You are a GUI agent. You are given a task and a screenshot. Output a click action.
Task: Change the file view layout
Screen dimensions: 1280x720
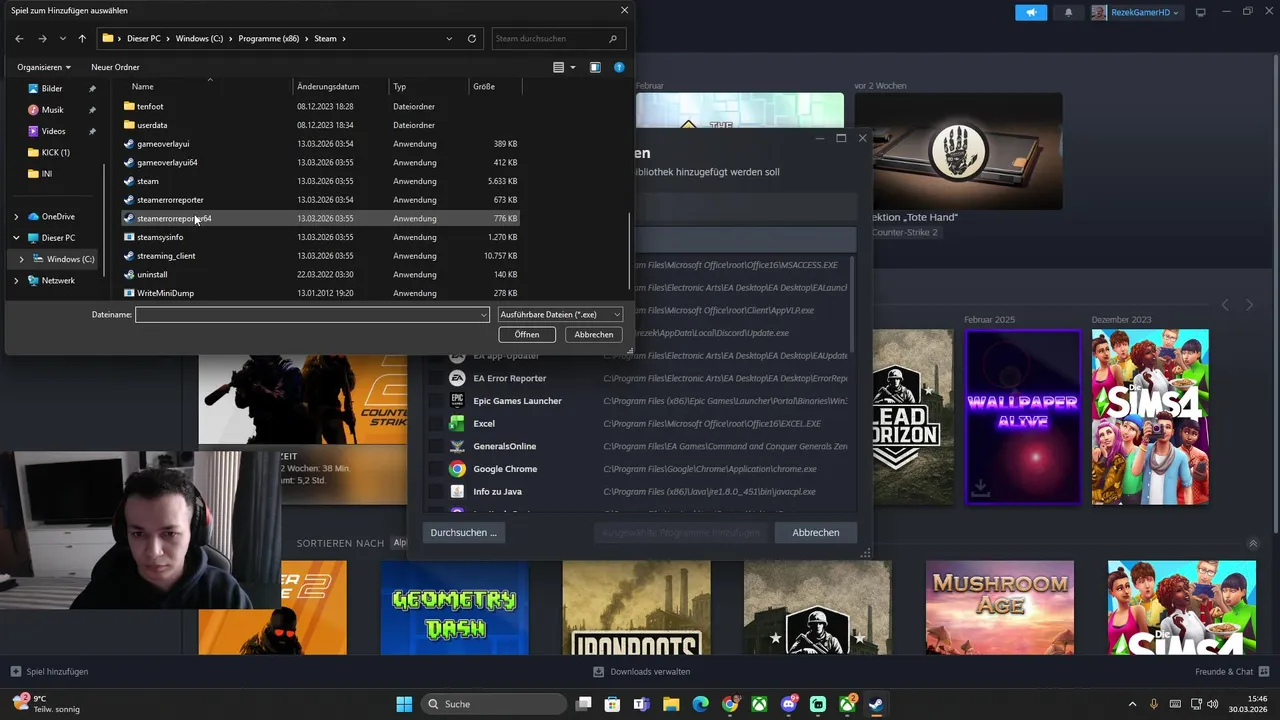[x=559, y=67]
